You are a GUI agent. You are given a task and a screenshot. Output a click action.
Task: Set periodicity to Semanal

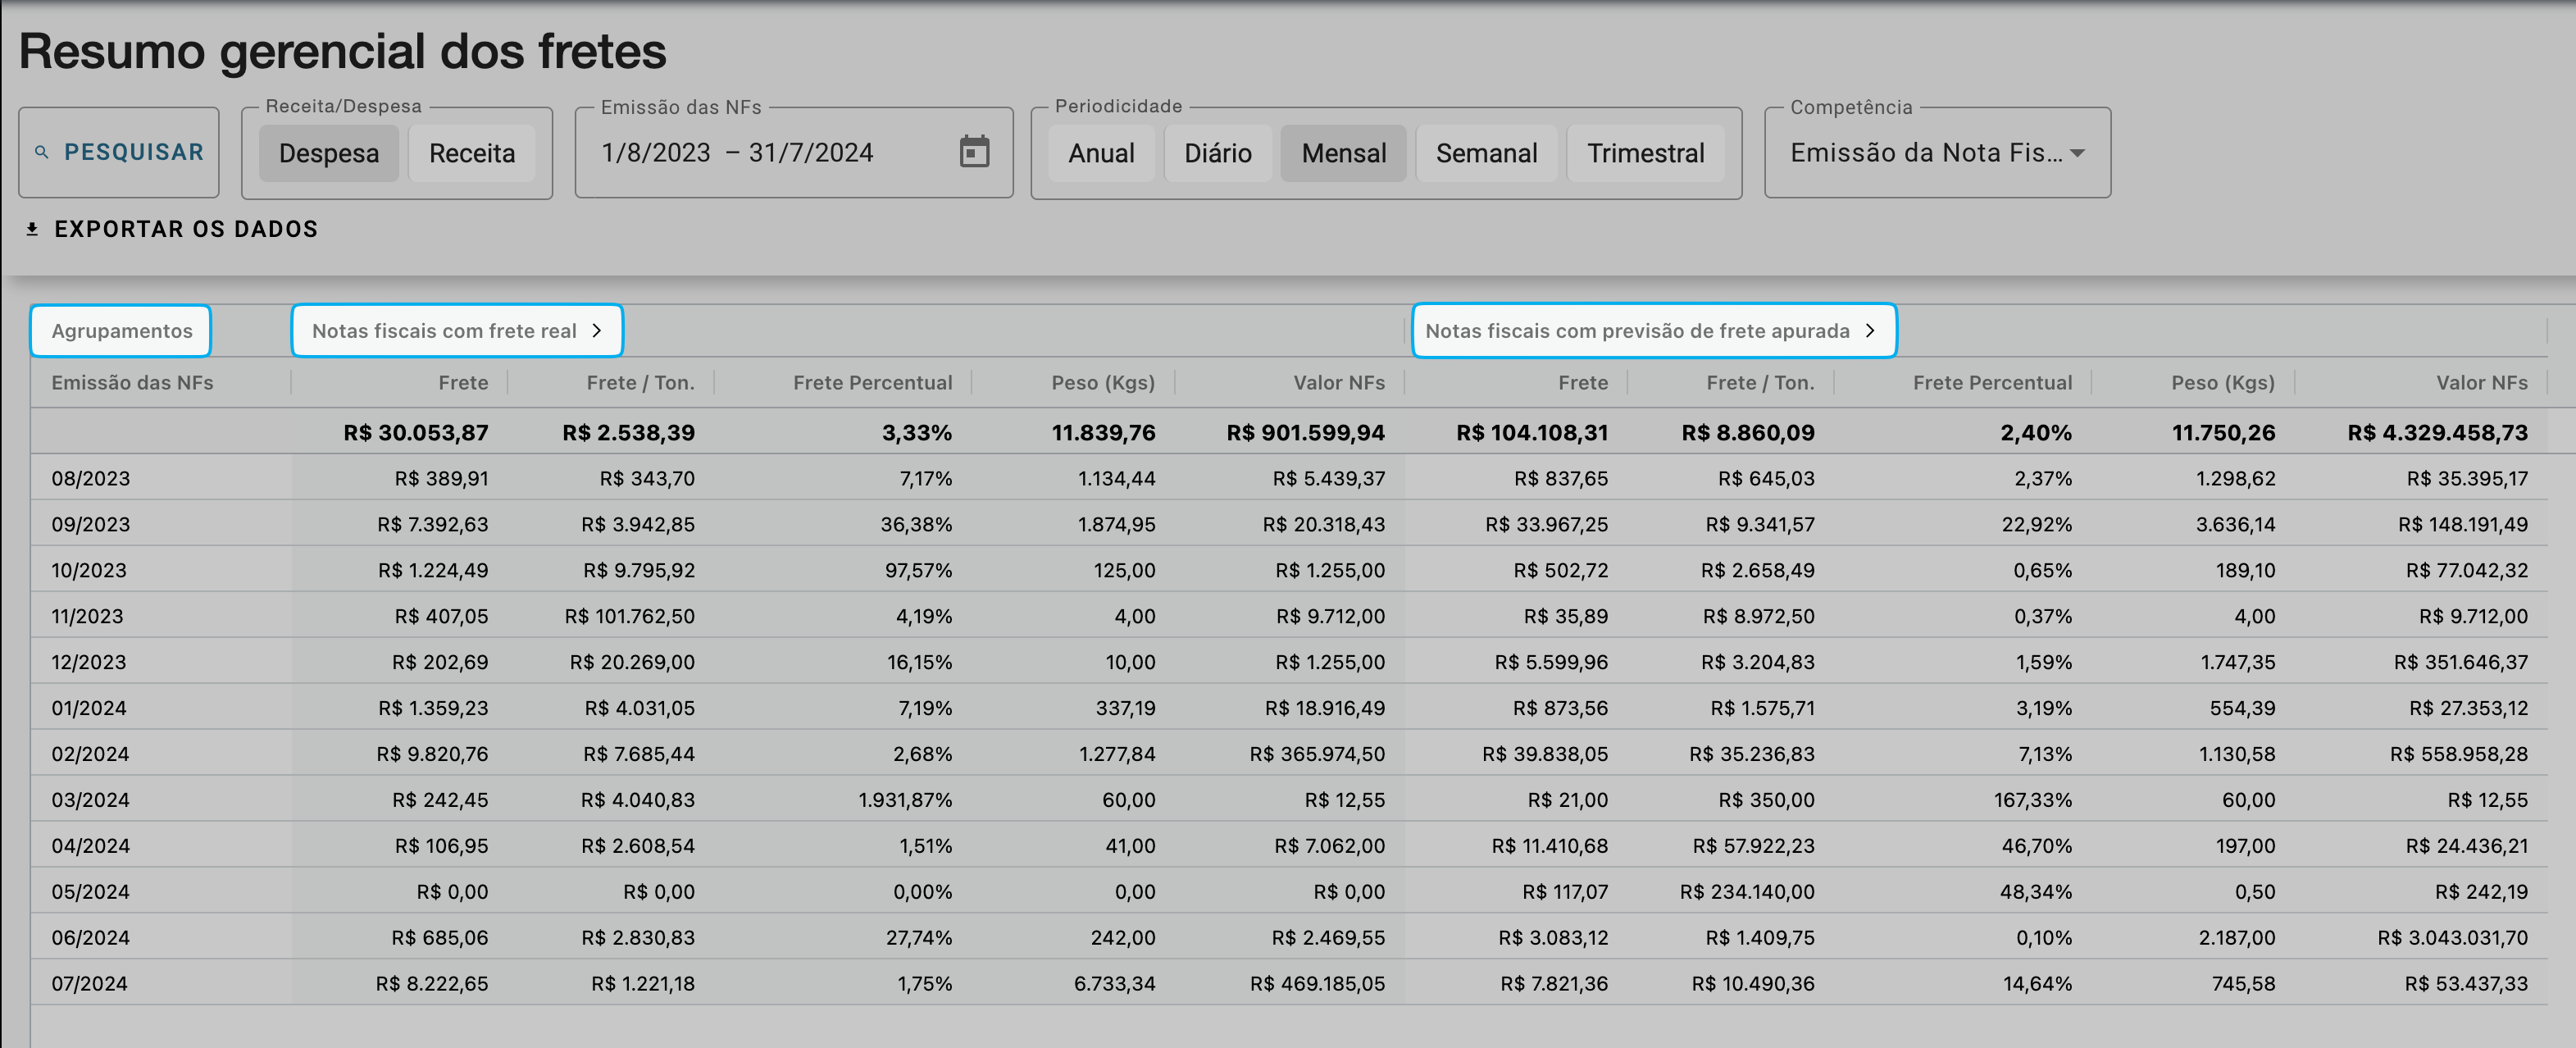click(1487, 153)
